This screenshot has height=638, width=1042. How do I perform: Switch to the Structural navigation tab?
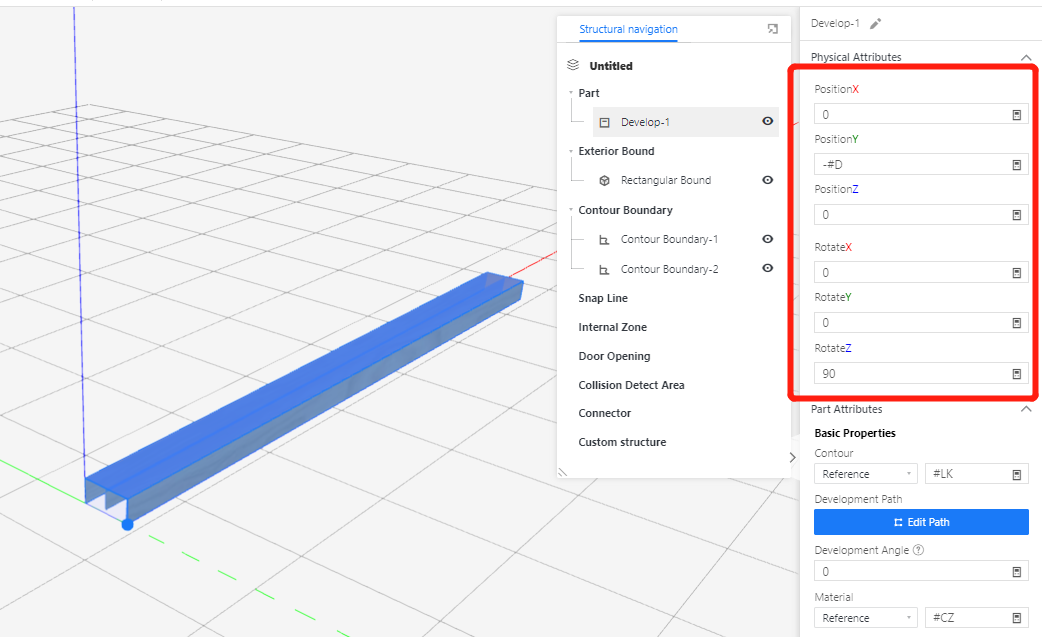click(x=628, y=30)
